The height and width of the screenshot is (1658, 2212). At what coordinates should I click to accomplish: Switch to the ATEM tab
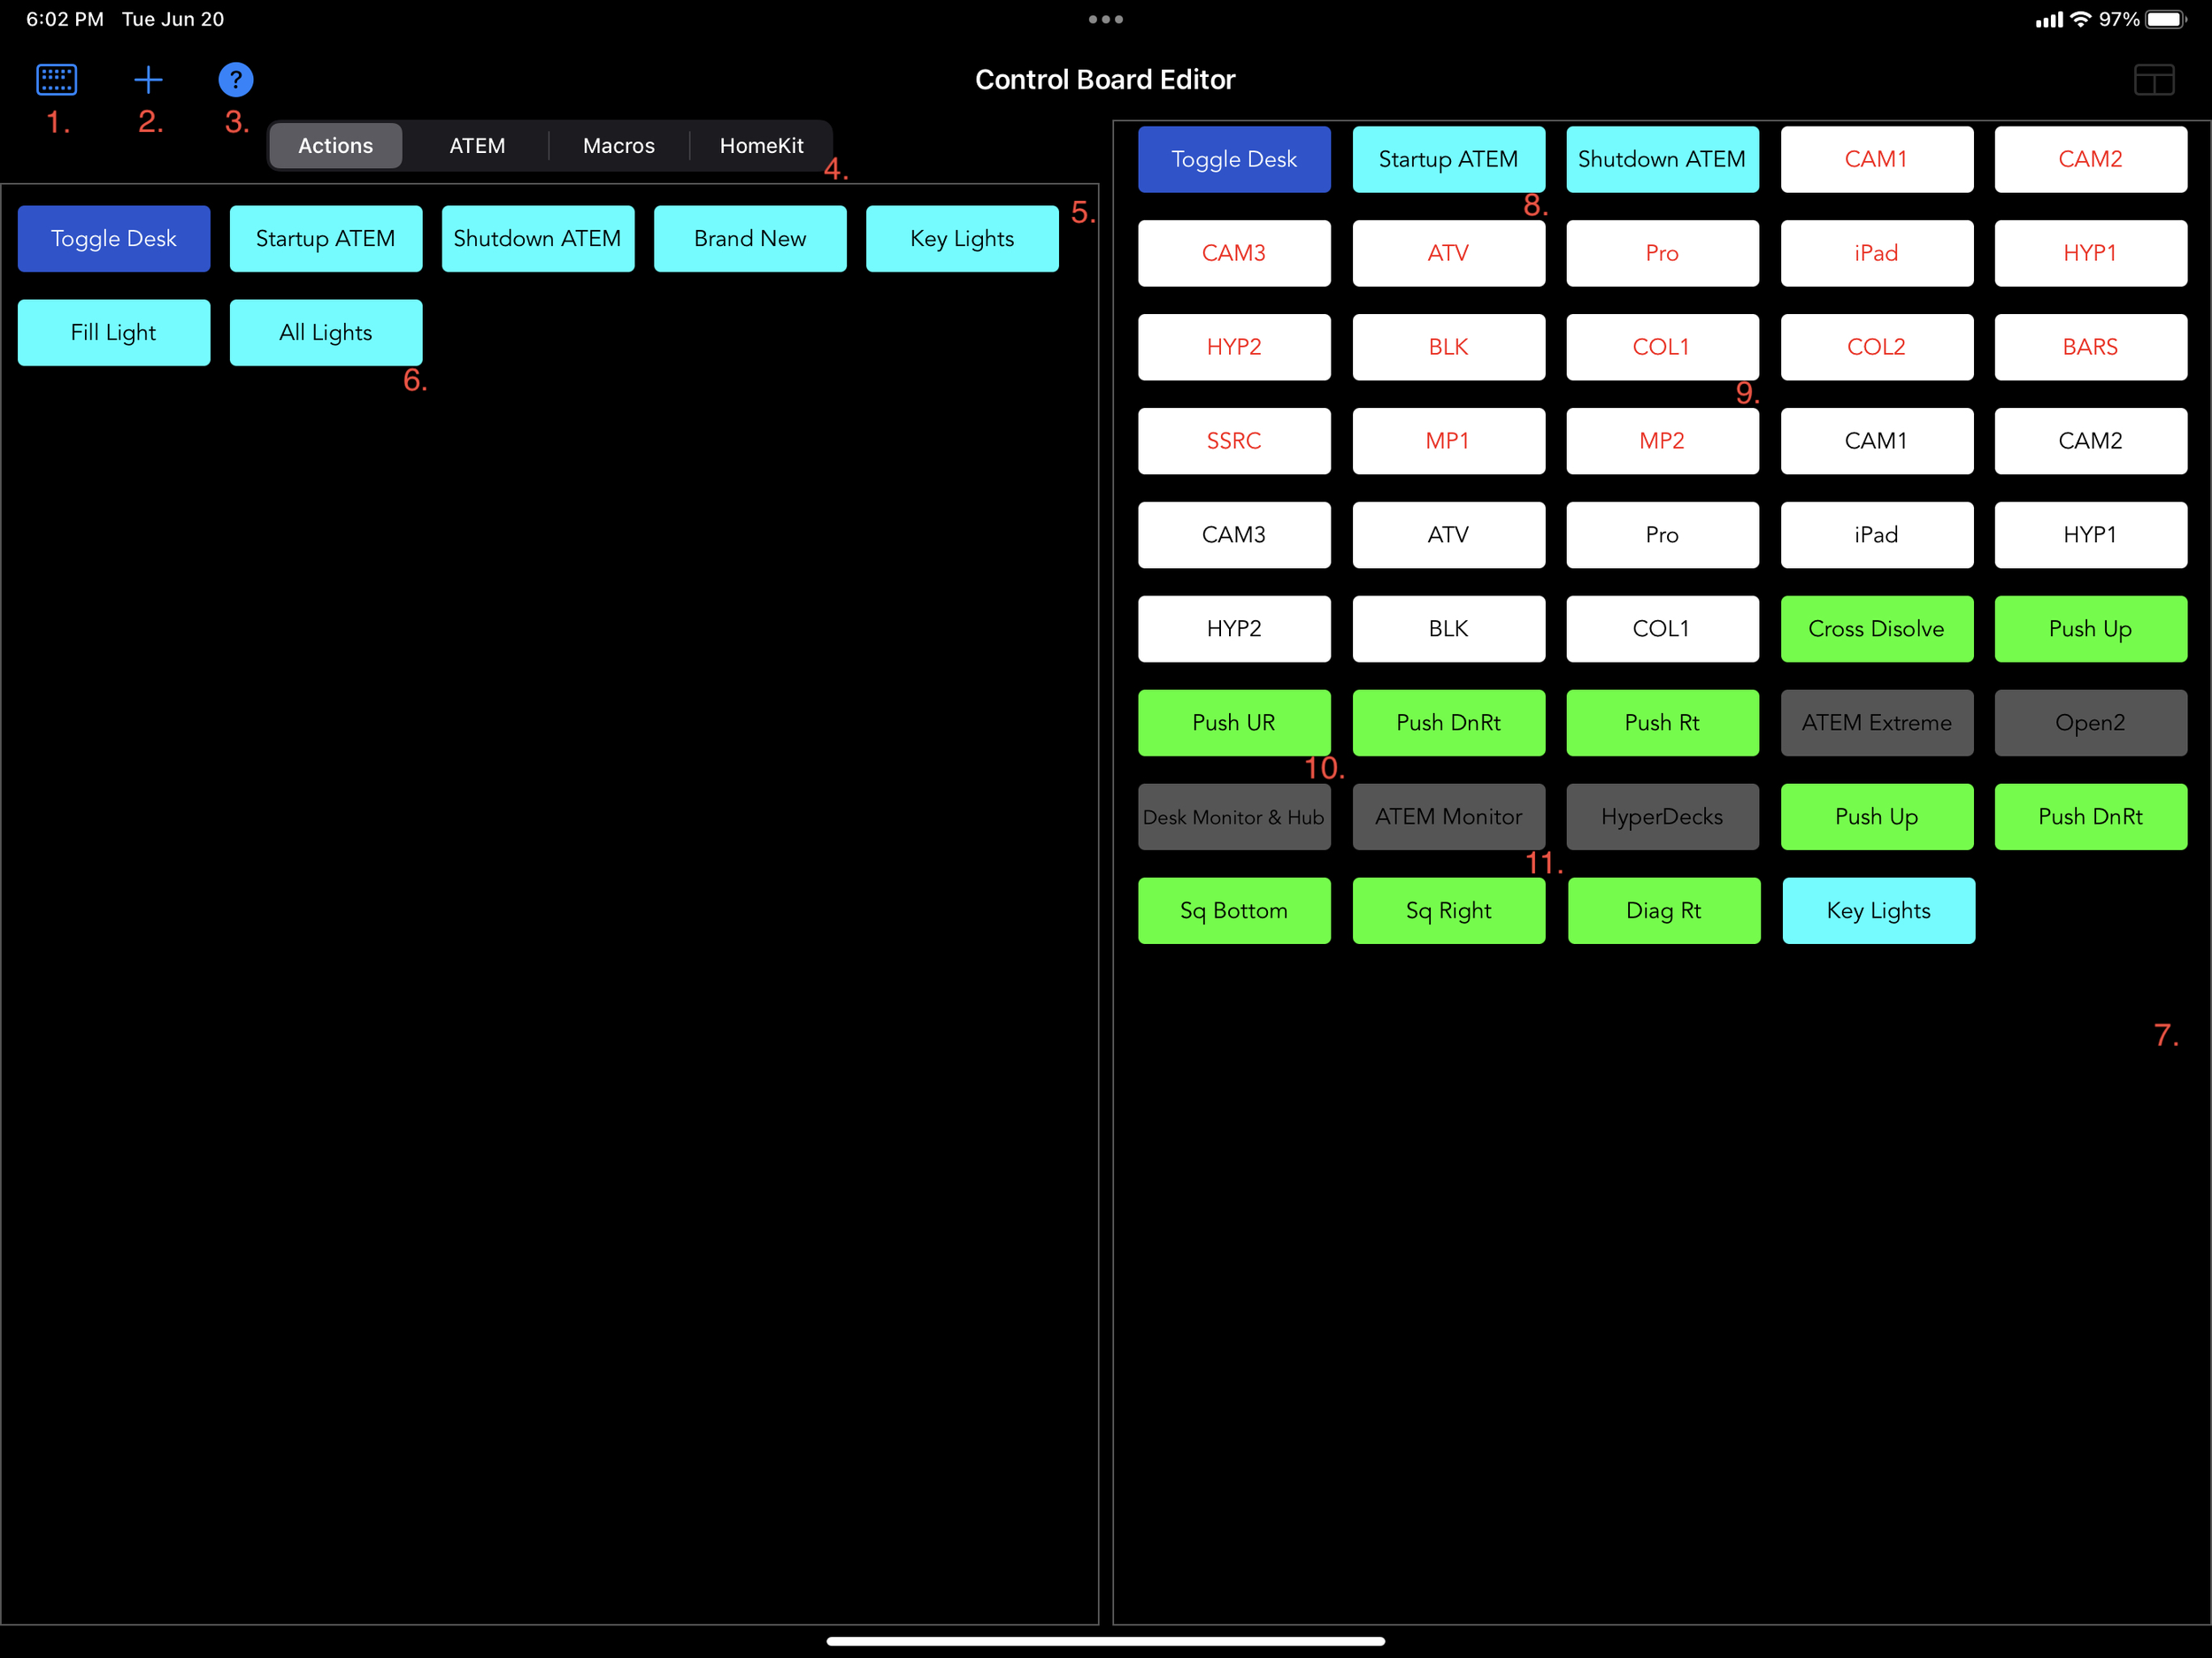[x=477, y=146]
